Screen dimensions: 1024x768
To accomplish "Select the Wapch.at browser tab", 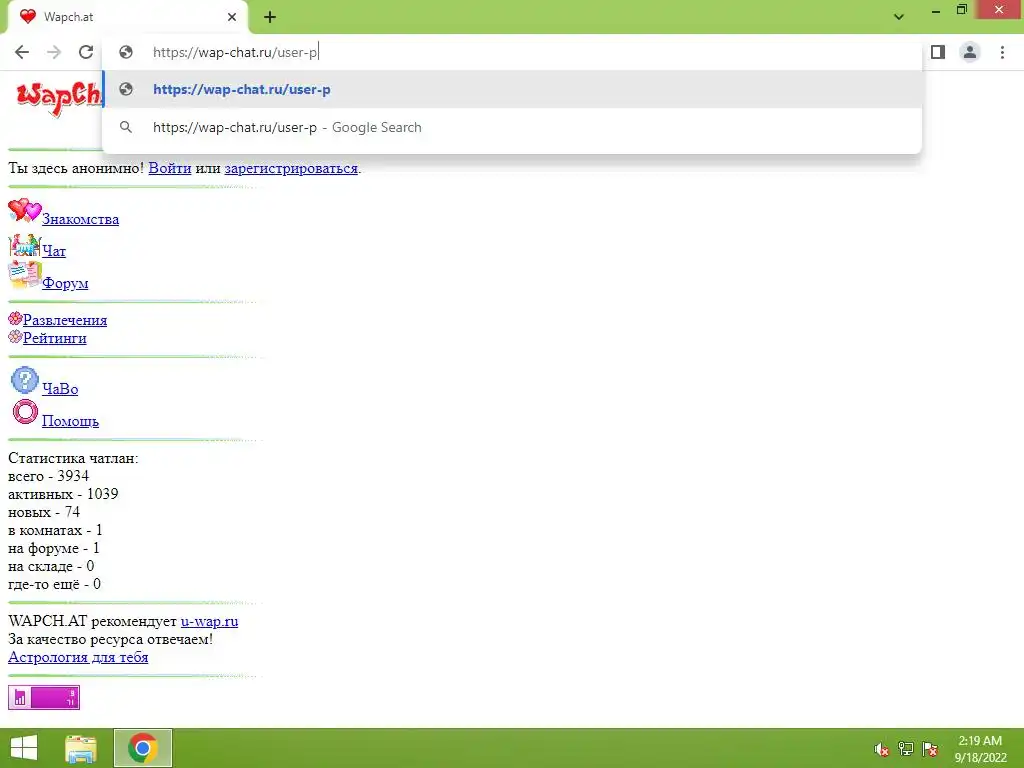I will (128, 17).
